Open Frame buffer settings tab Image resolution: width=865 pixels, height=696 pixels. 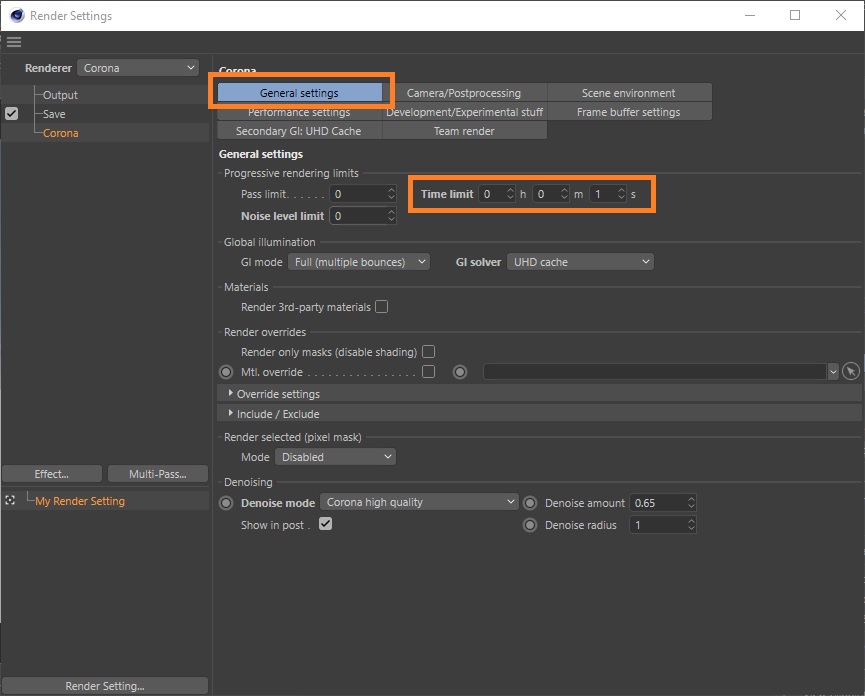pyautogui.click(x=628, y=112)
